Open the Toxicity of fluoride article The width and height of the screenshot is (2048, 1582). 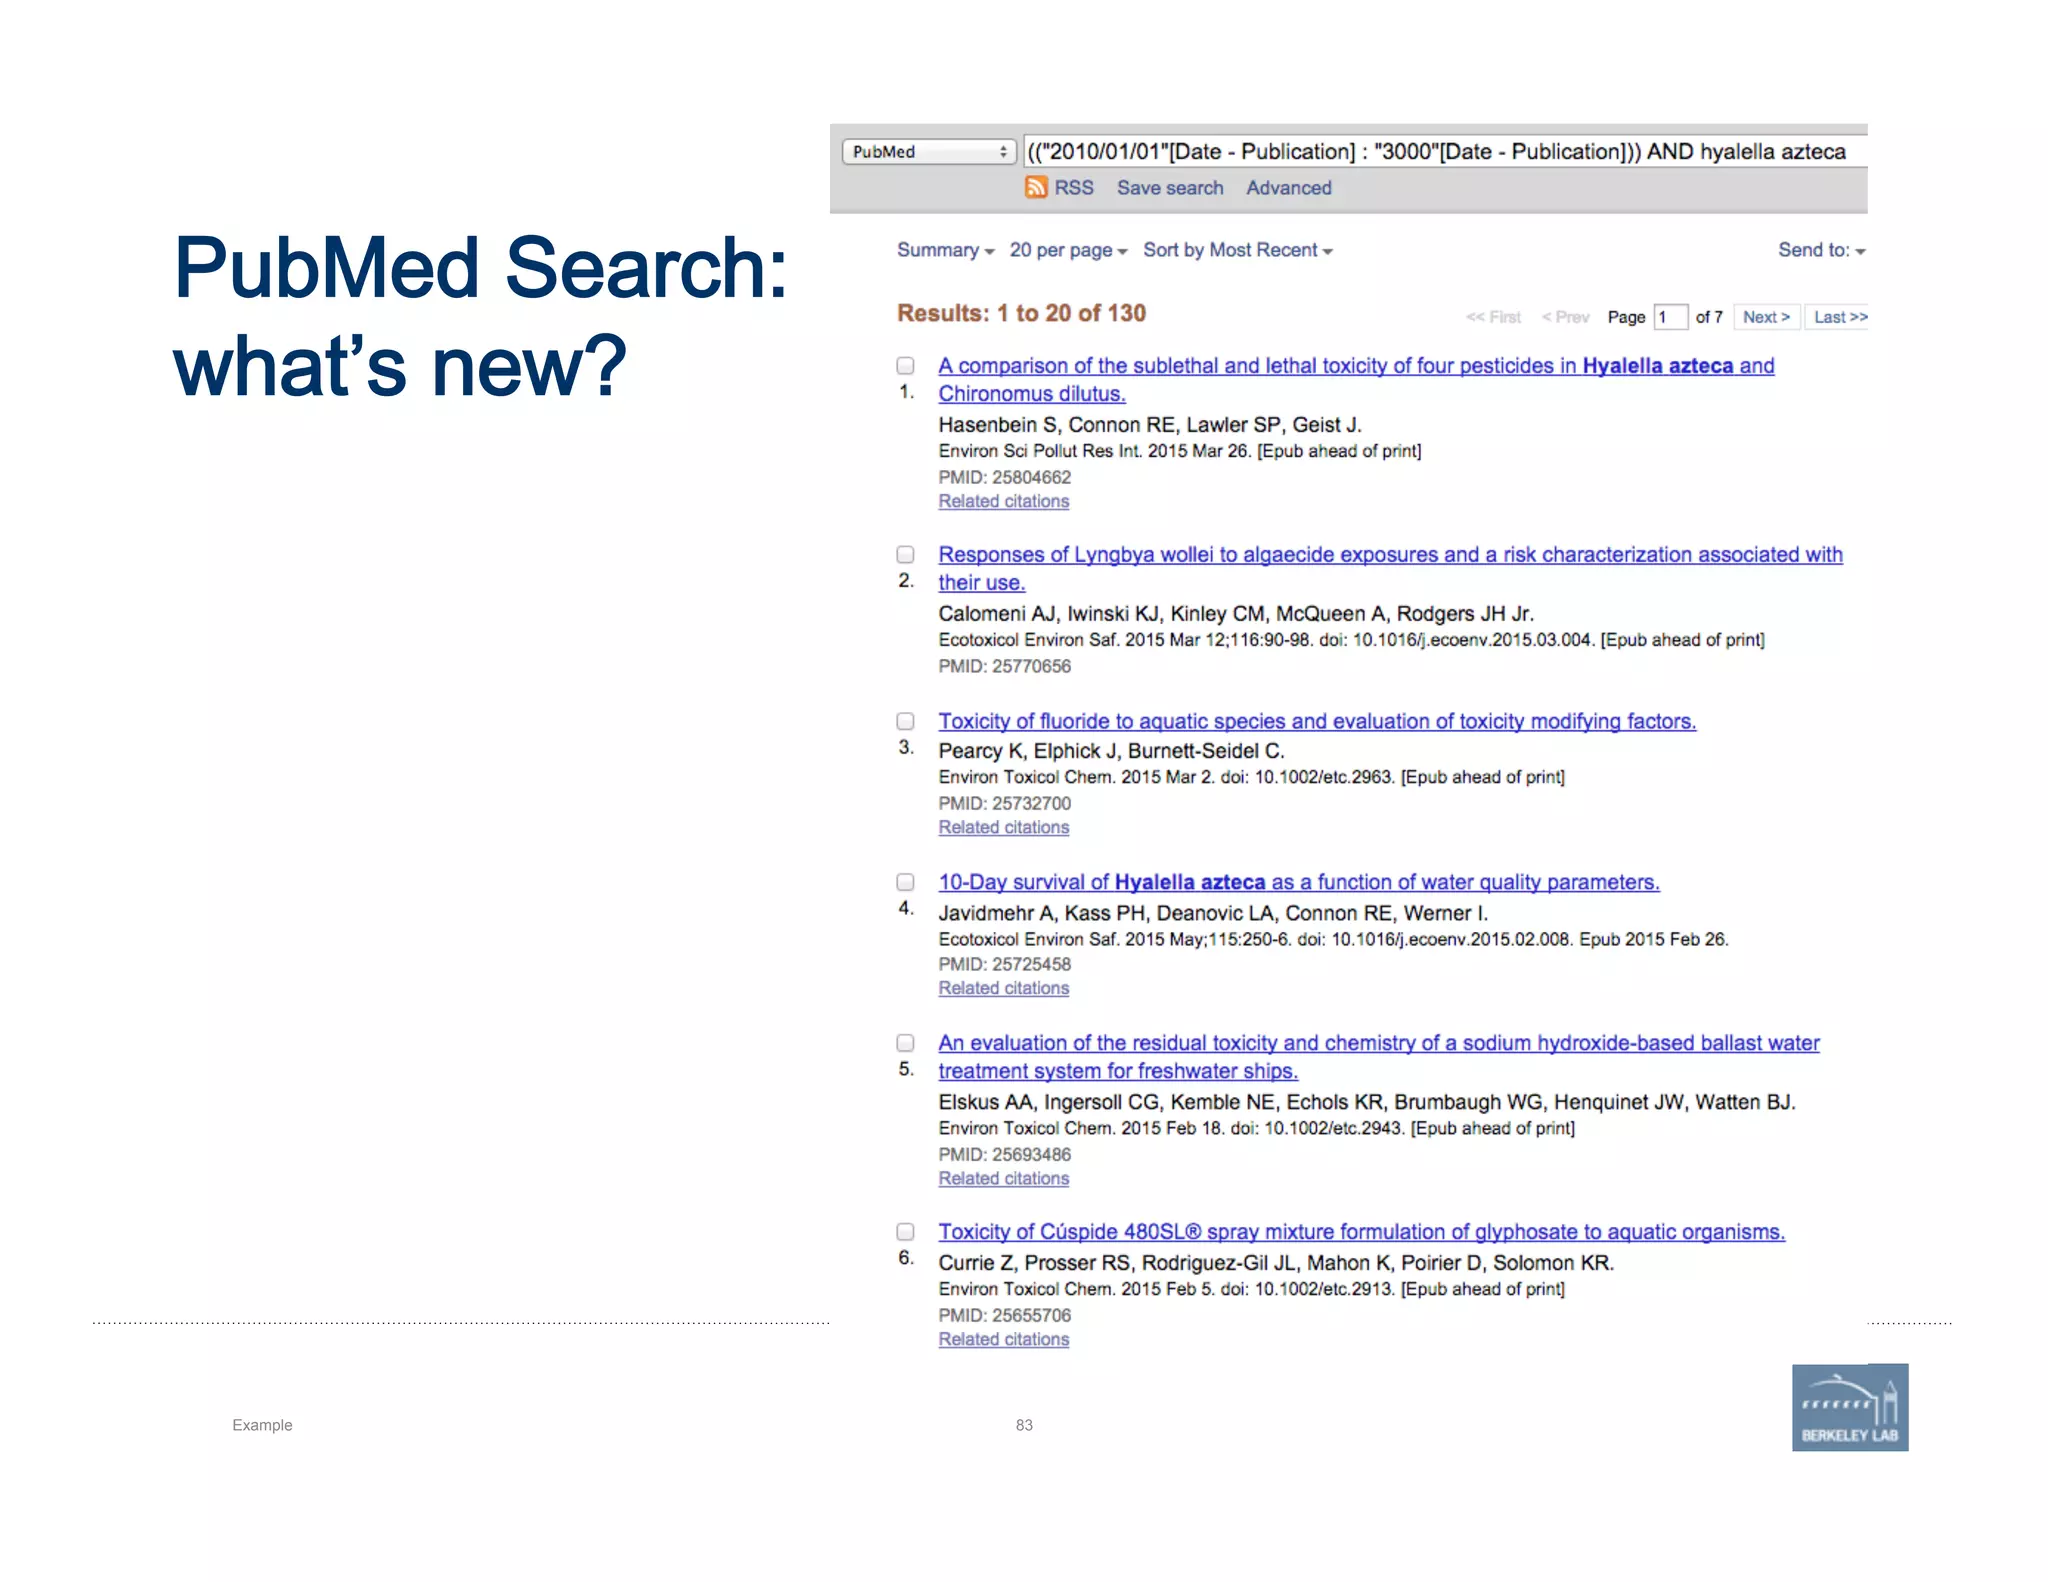click(1317, 721)
